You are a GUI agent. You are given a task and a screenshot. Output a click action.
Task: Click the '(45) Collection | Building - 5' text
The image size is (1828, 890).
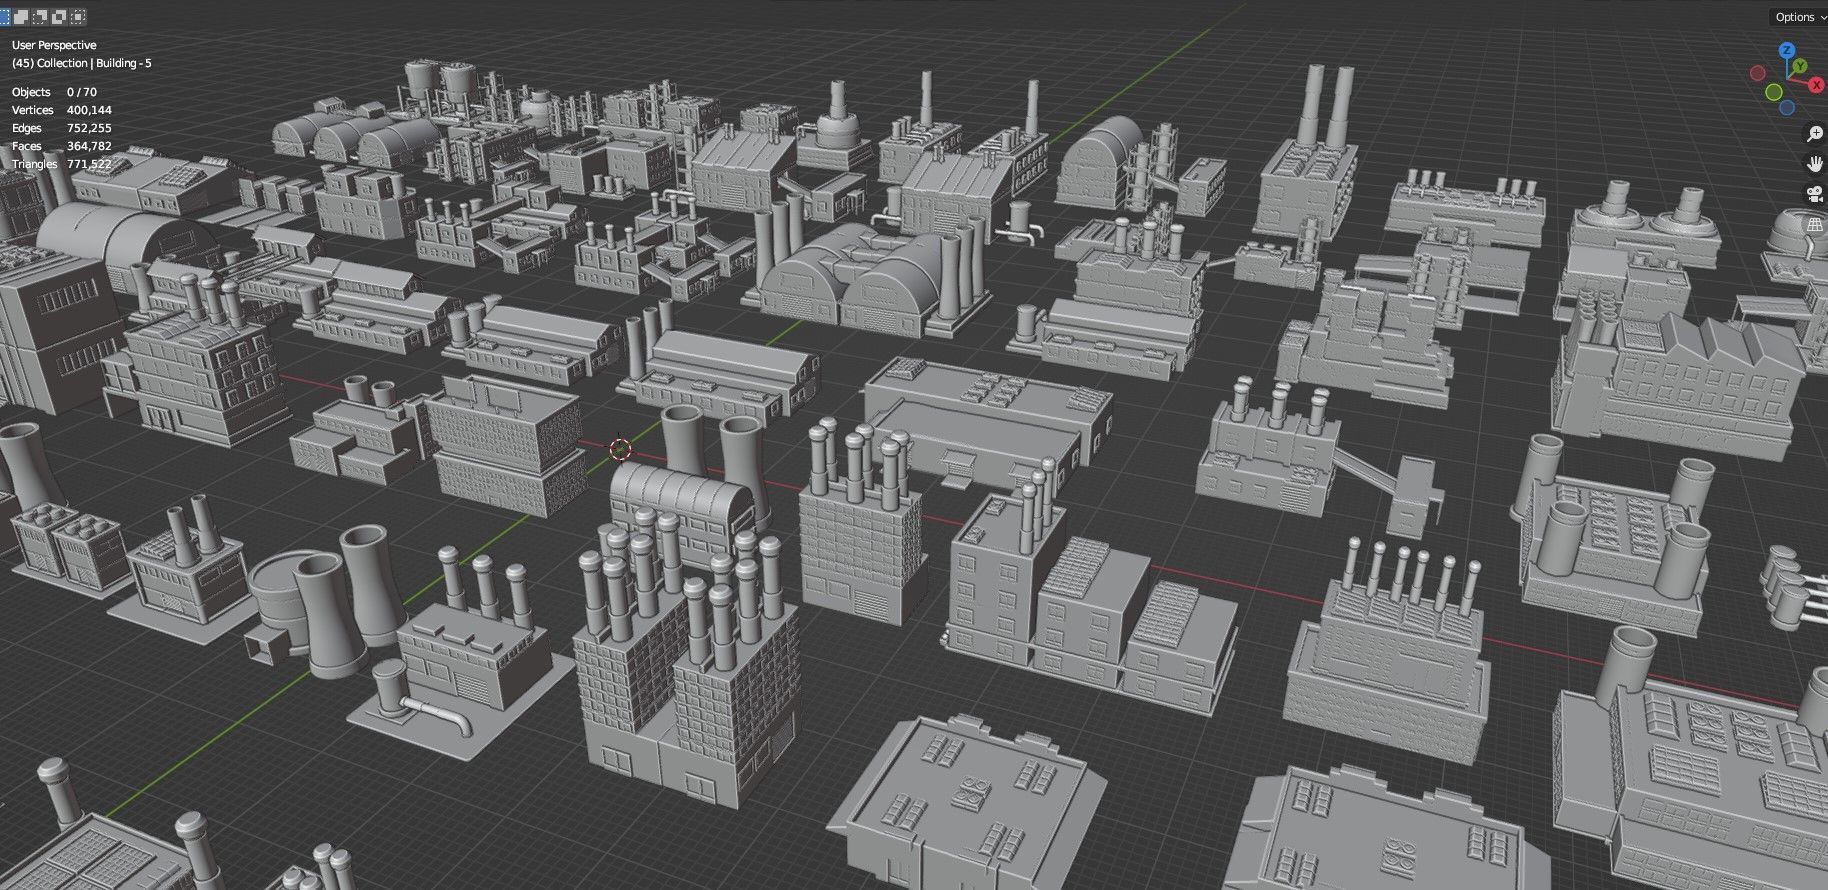tap(81, 63)
